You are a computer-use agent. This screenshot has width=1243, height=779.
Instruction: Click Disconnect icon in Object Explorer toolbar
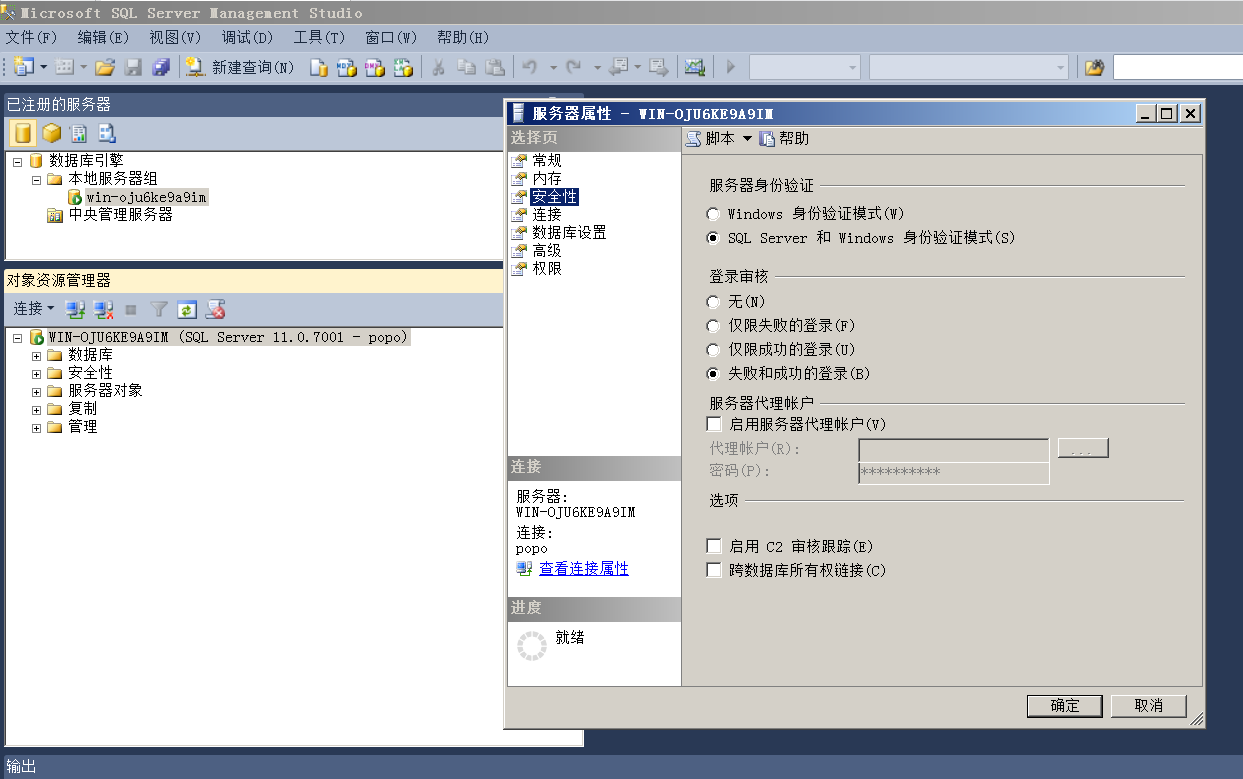(x=103, y=309)
